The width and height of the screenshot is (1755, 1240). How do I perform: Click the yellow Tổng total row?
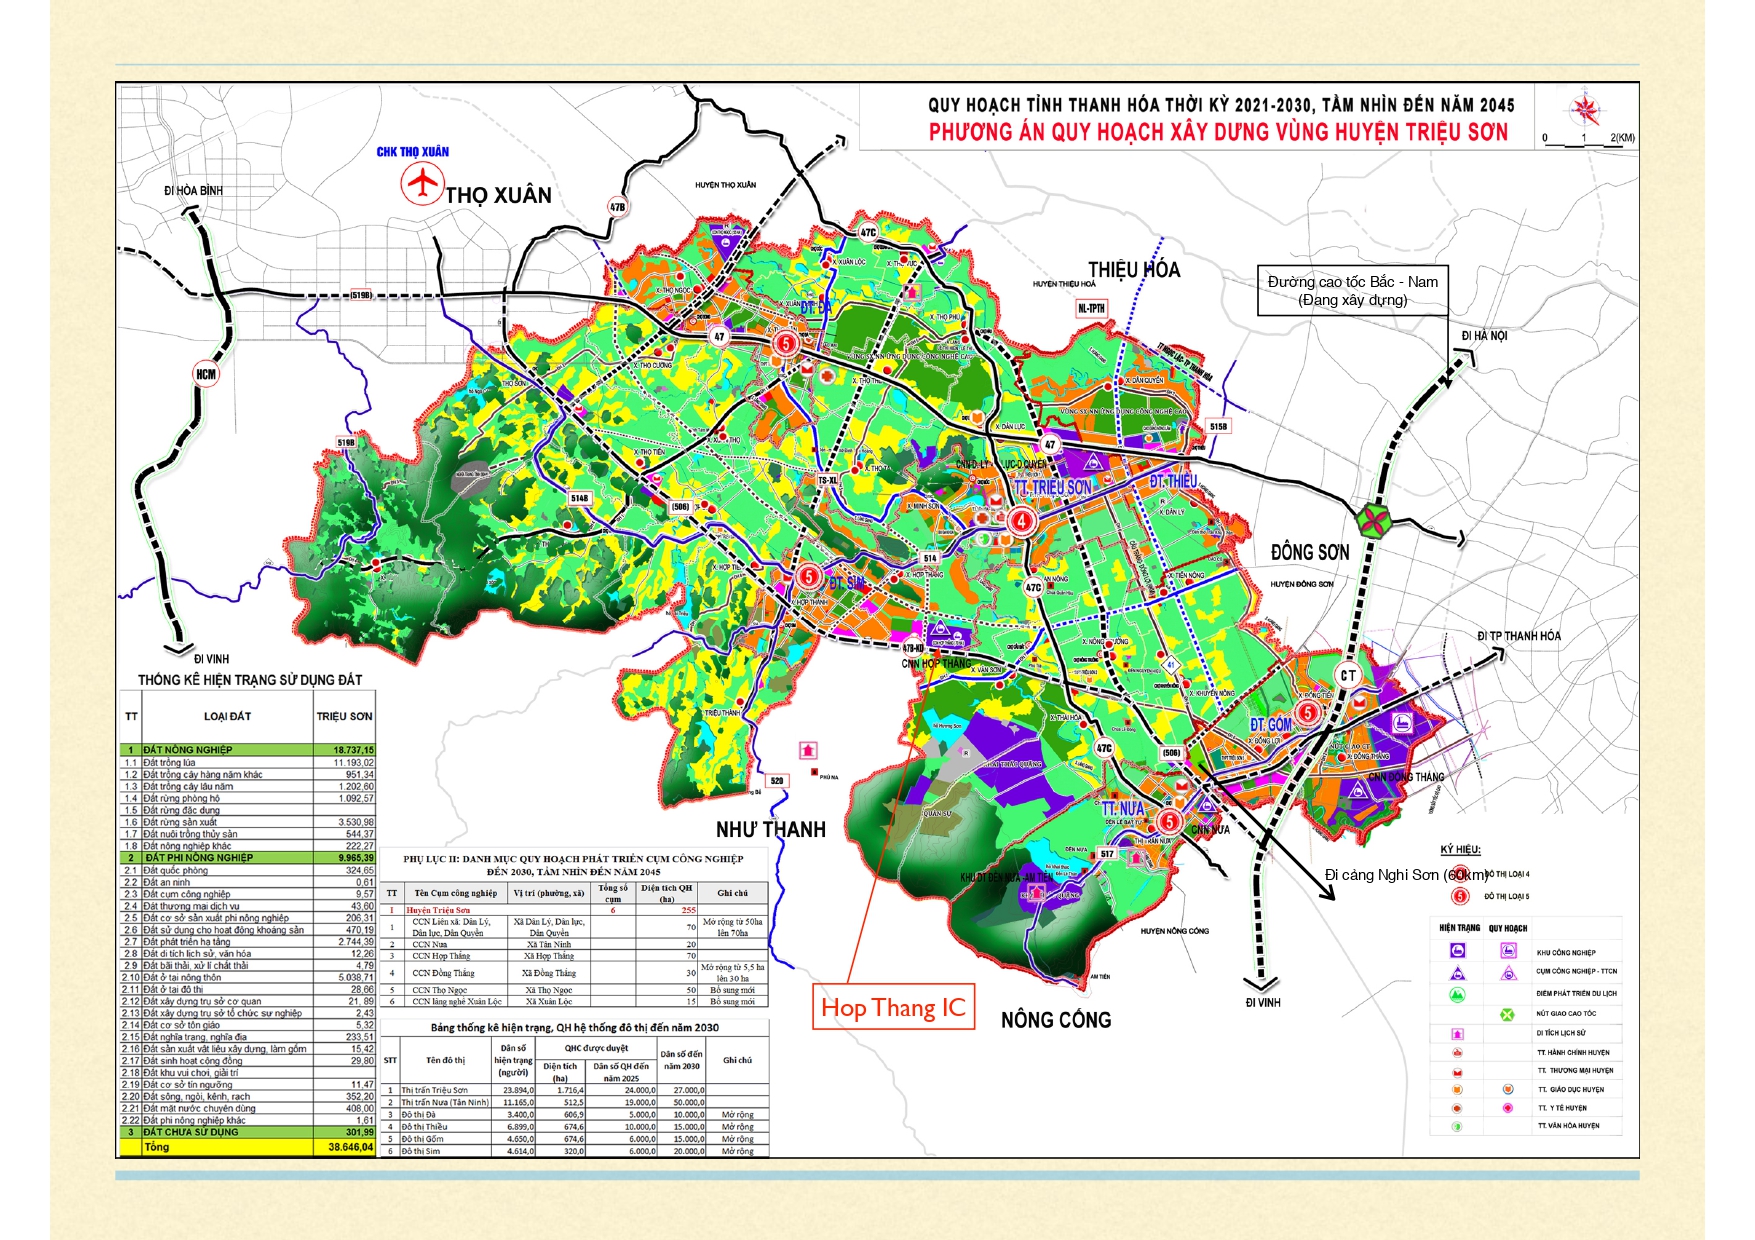pyautogui.click(x=247, y=1147)
